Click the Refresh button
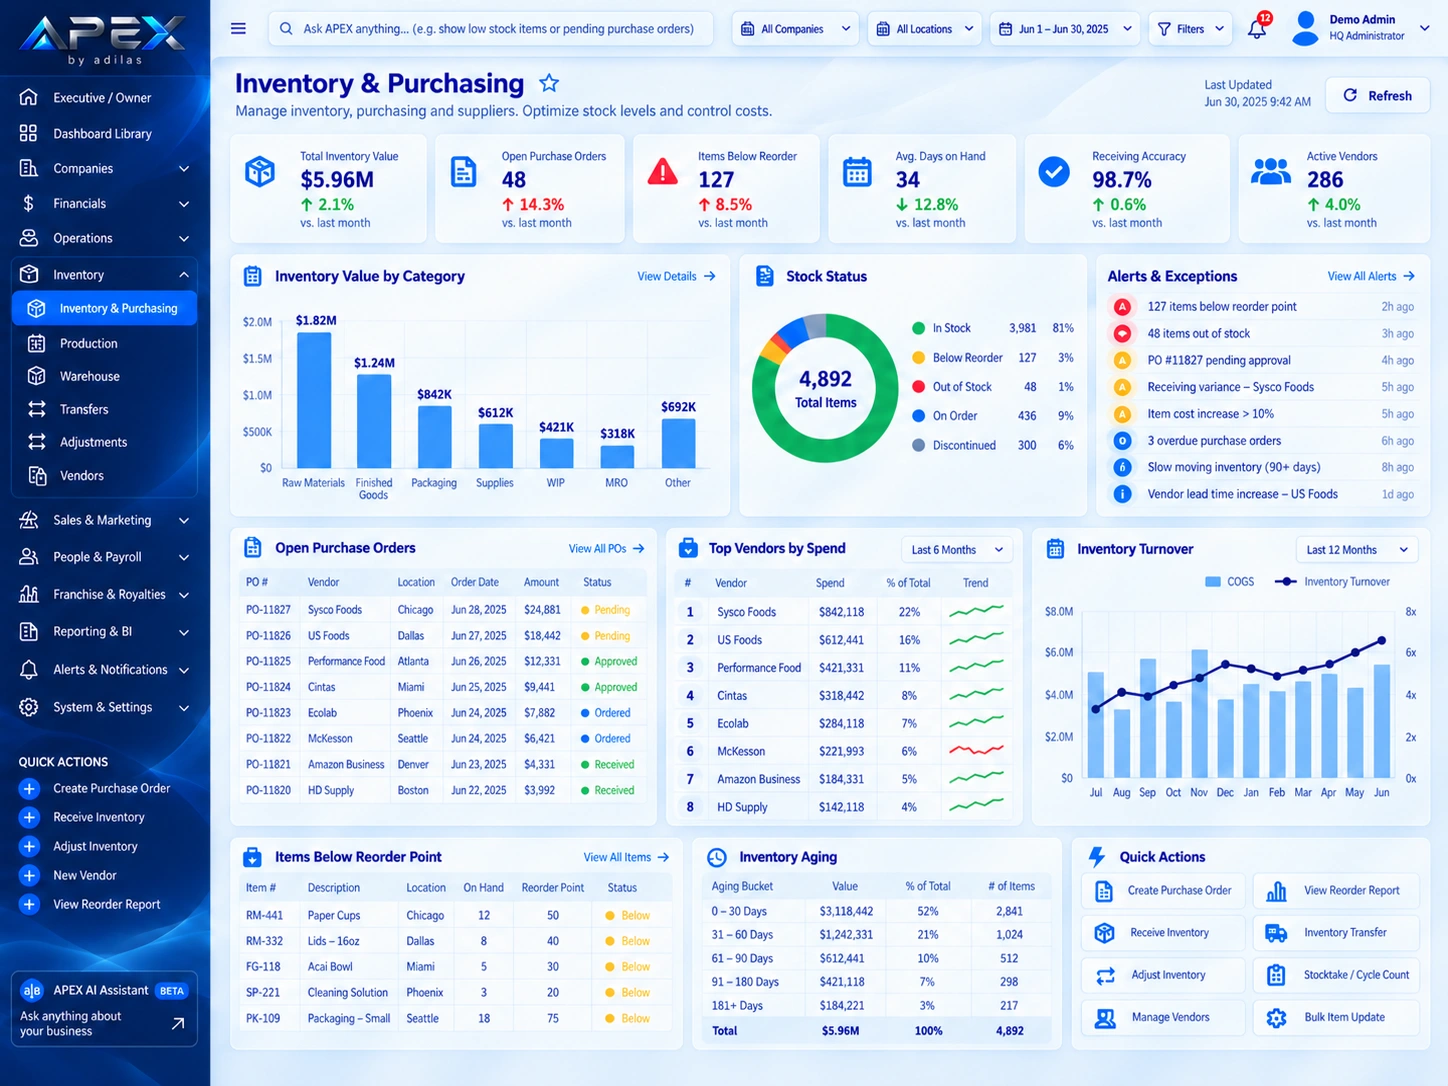The image size is (1448, 1086). pos(1377,95)
